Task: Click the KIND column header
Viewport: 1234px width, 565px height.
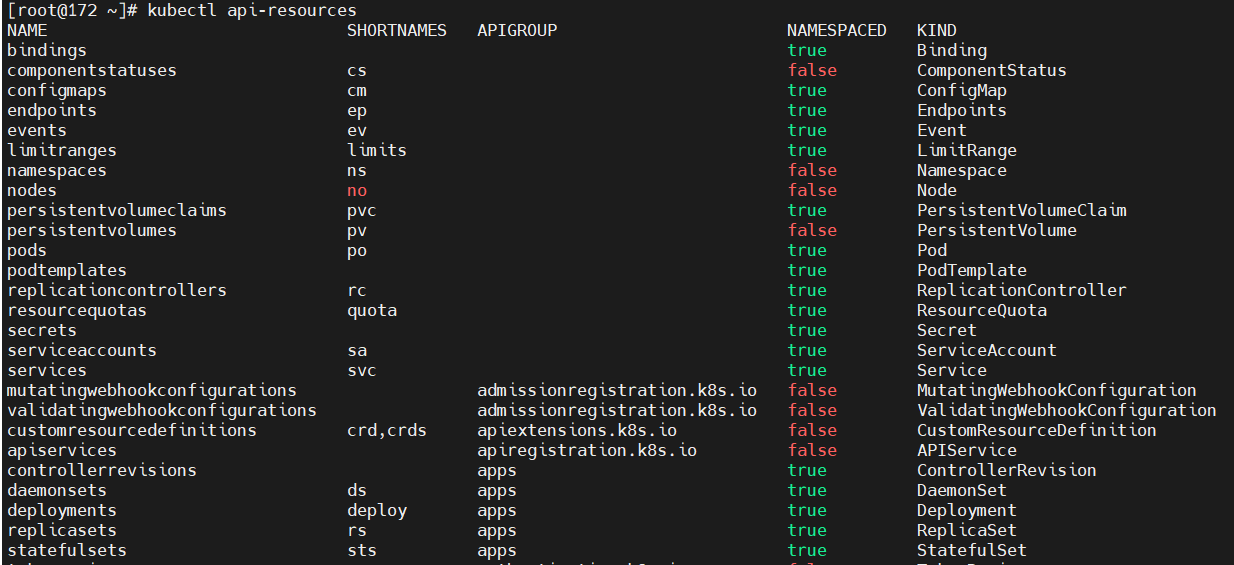Action: tap(936, 30)
